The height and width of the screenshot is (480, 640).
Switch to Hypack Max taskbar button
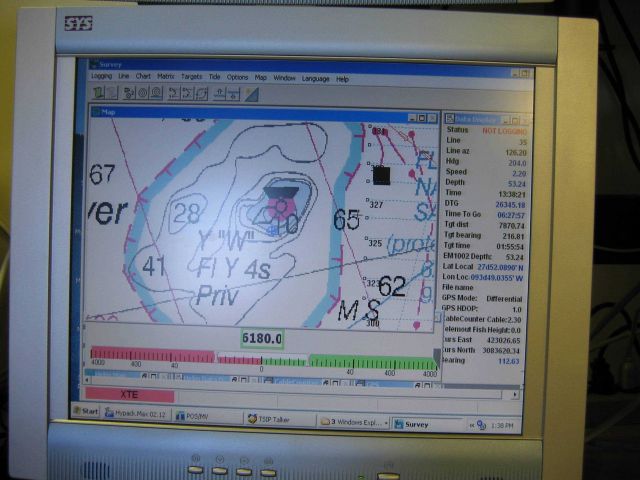136,414
